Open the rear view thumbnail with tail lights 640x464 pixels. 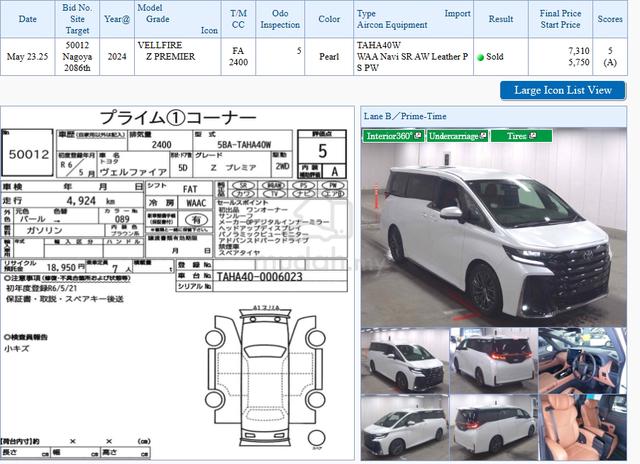(493, 360)
